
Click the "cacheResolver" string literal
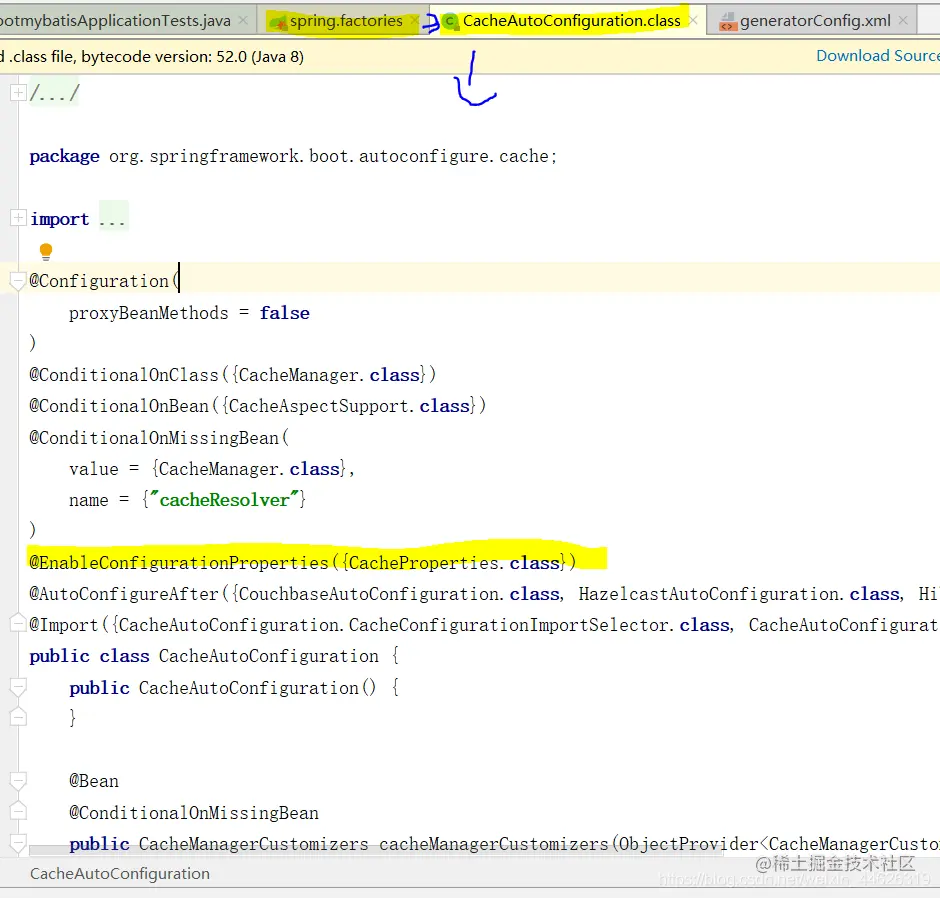pyautogui.click(x=224, y=500)
